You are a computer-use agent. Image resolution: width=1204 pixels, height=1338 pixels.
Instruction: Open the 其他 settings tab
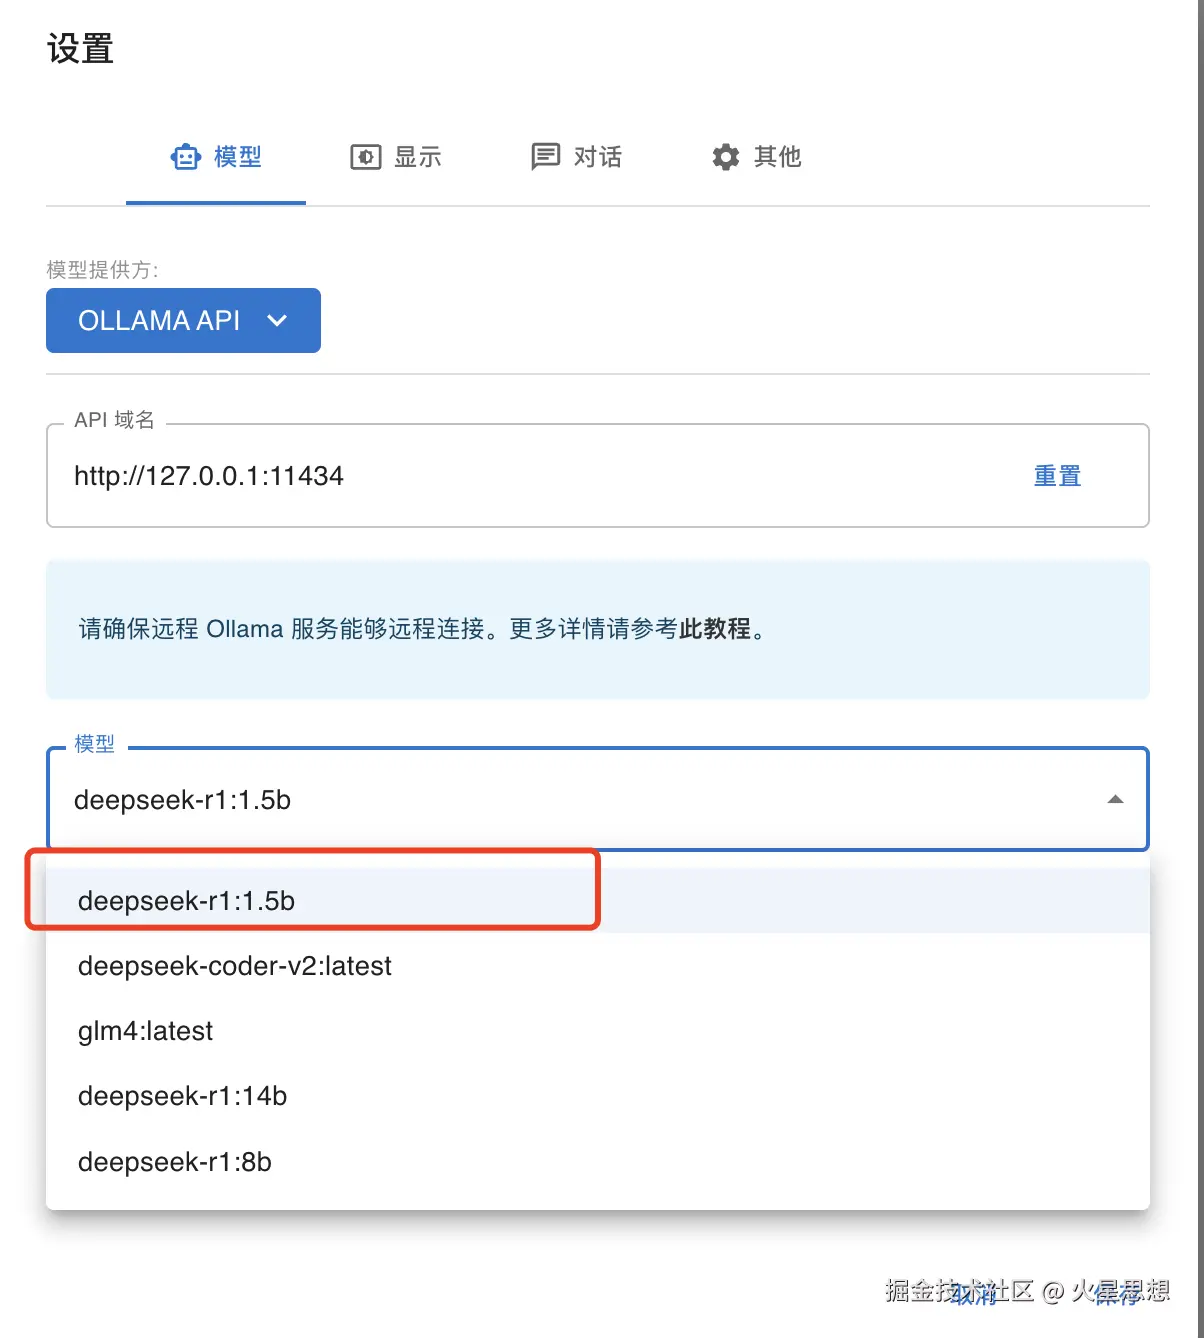pyautogui.click(x=756, y=157)
